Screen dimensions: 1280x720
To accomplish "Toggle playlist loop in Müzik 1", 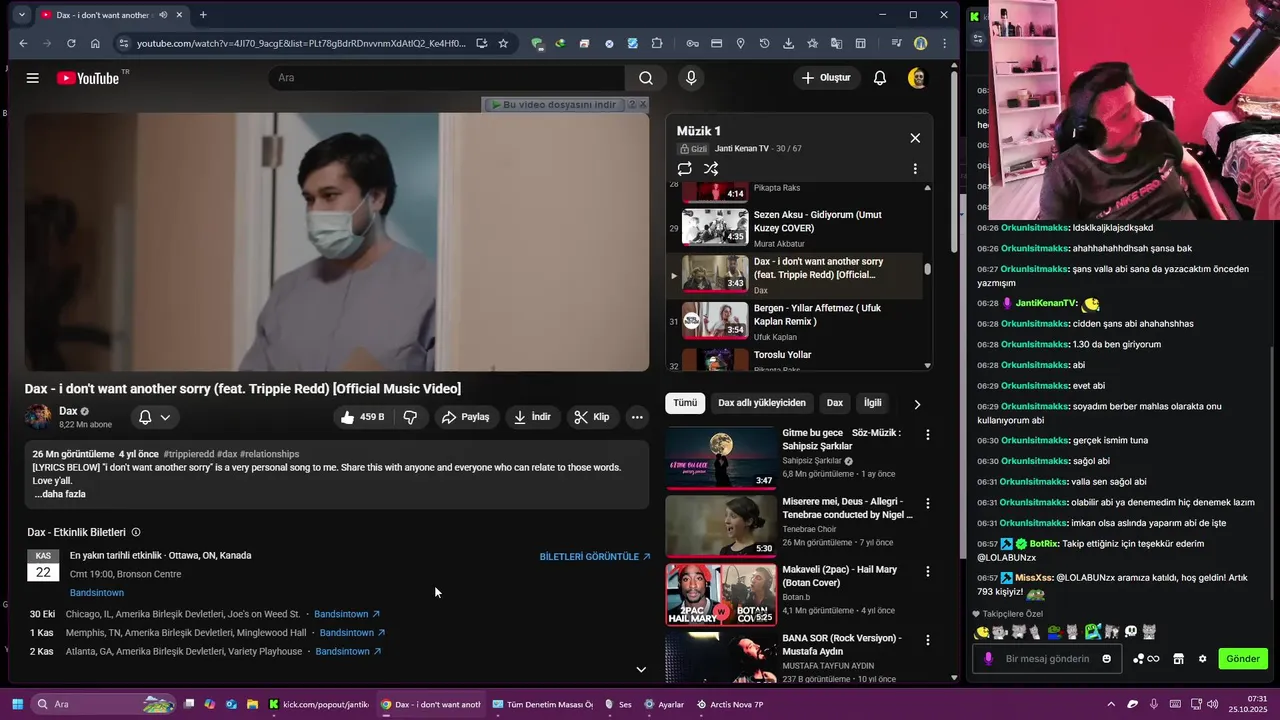I will [685, 169].
